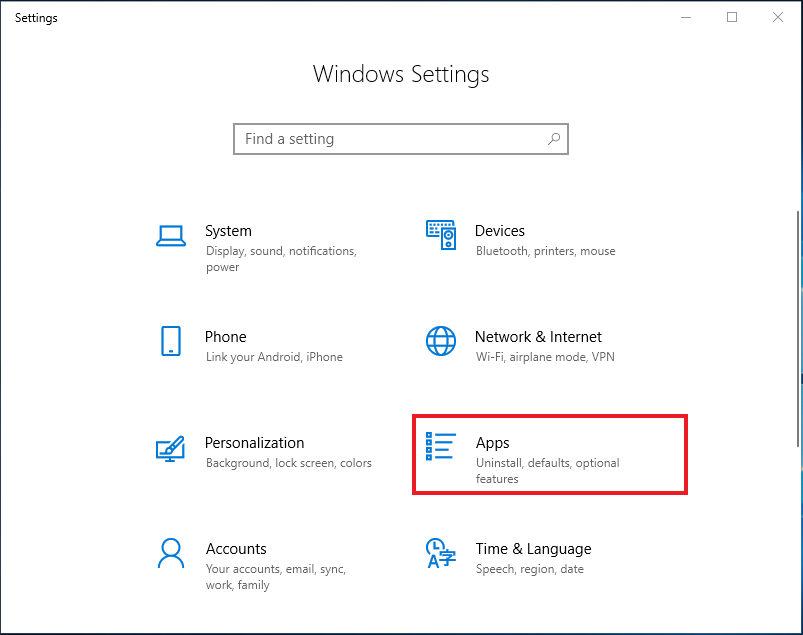
Task: Open Network & Internet label
Action: (x=538, y=337)
